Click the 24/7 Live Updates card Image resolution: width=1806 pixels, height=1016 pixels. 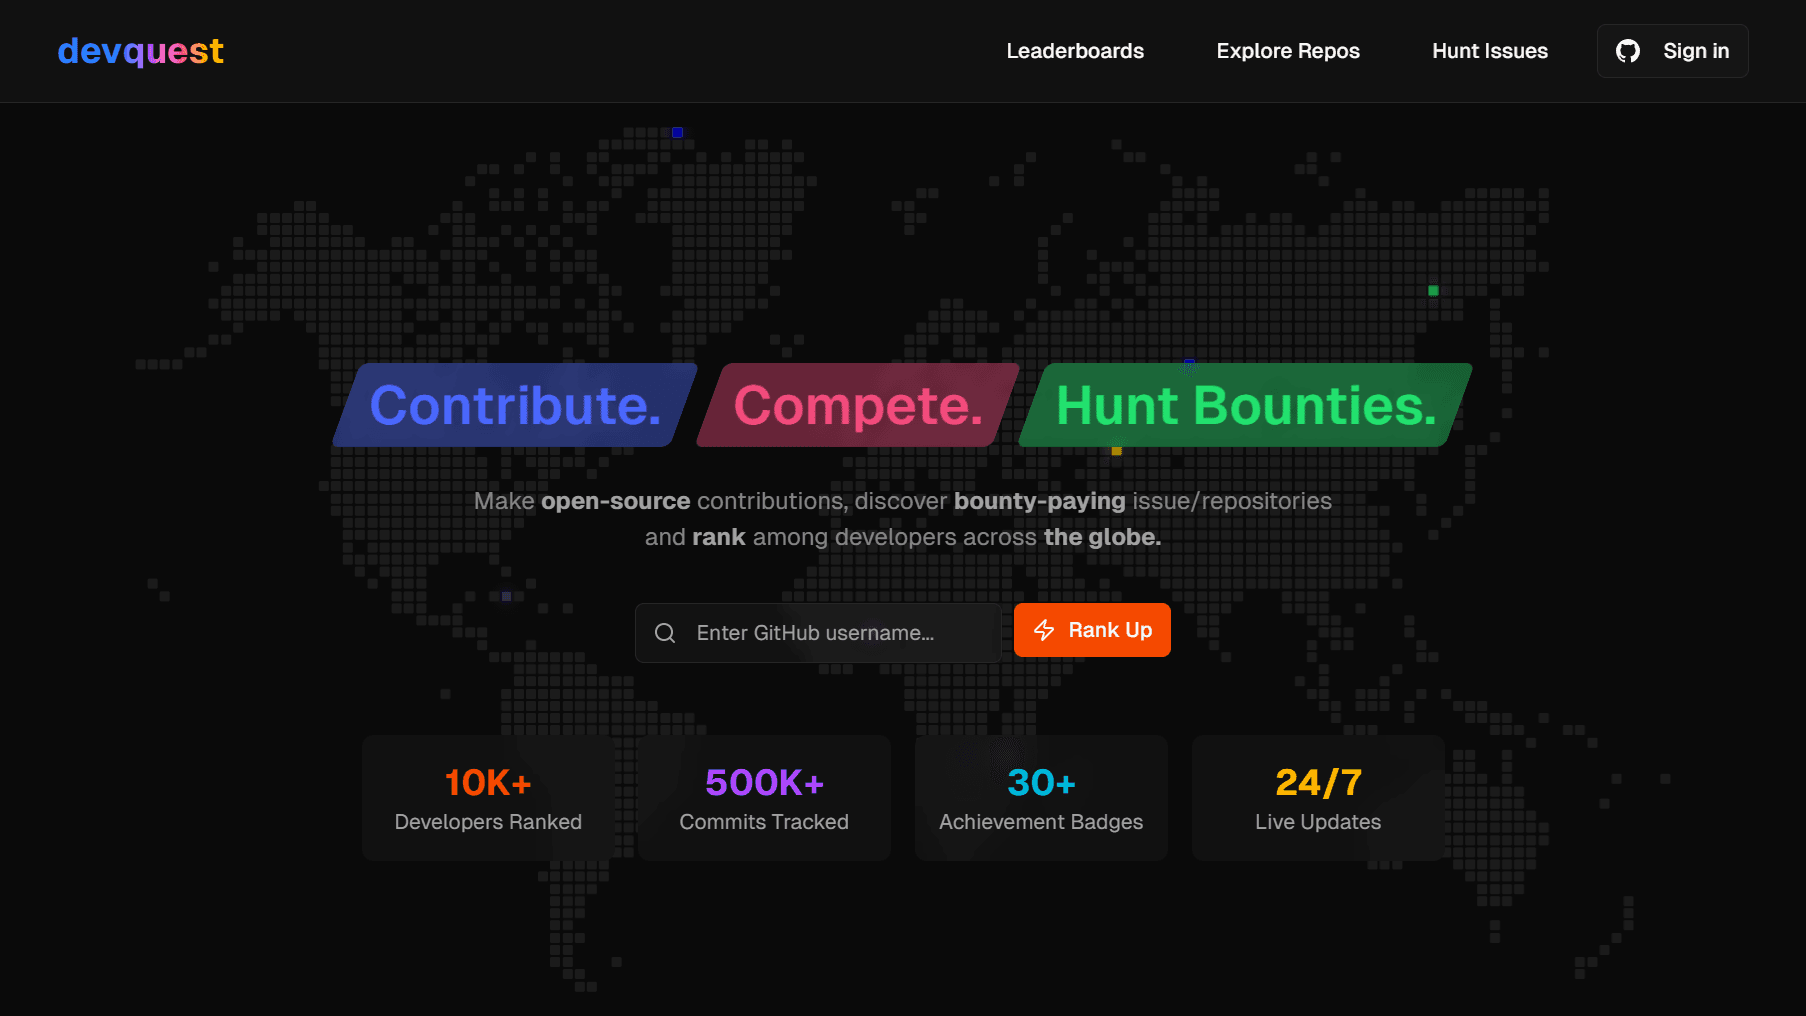1317,797
